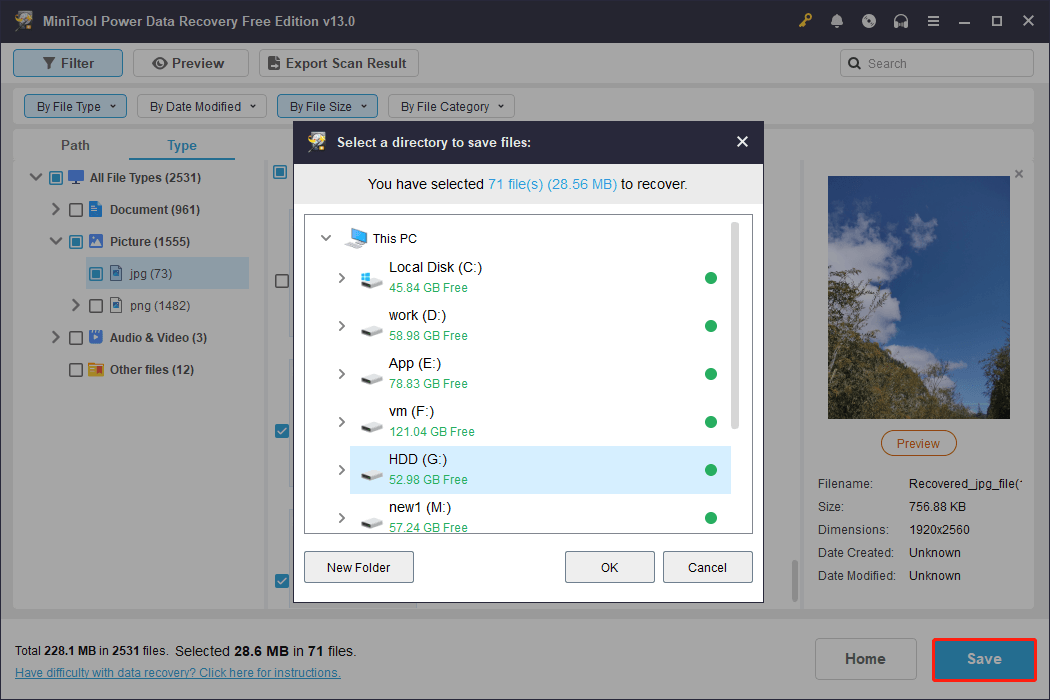The width and height of the screenshot is (1050, 700).
Task: Create a New Folder in dialog
Action: click(x=359, y=567)
